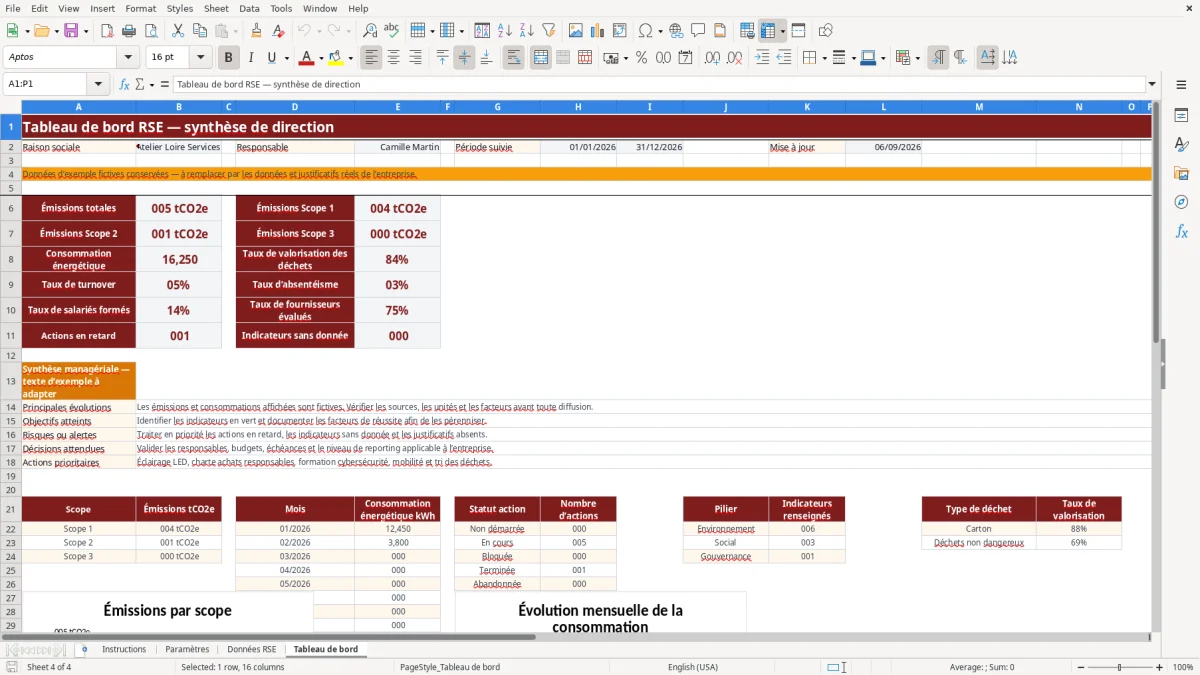Insert a hyperlink

pos(676,31)
